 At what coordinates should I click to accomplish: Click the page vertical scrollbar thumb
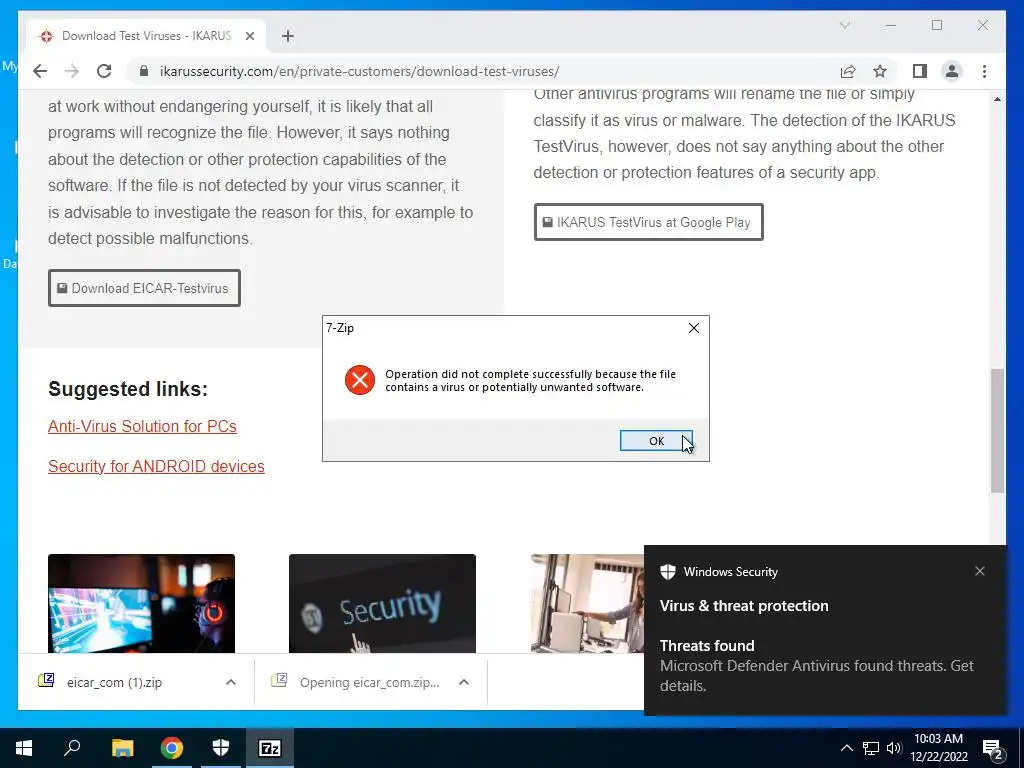coord(997,431)
